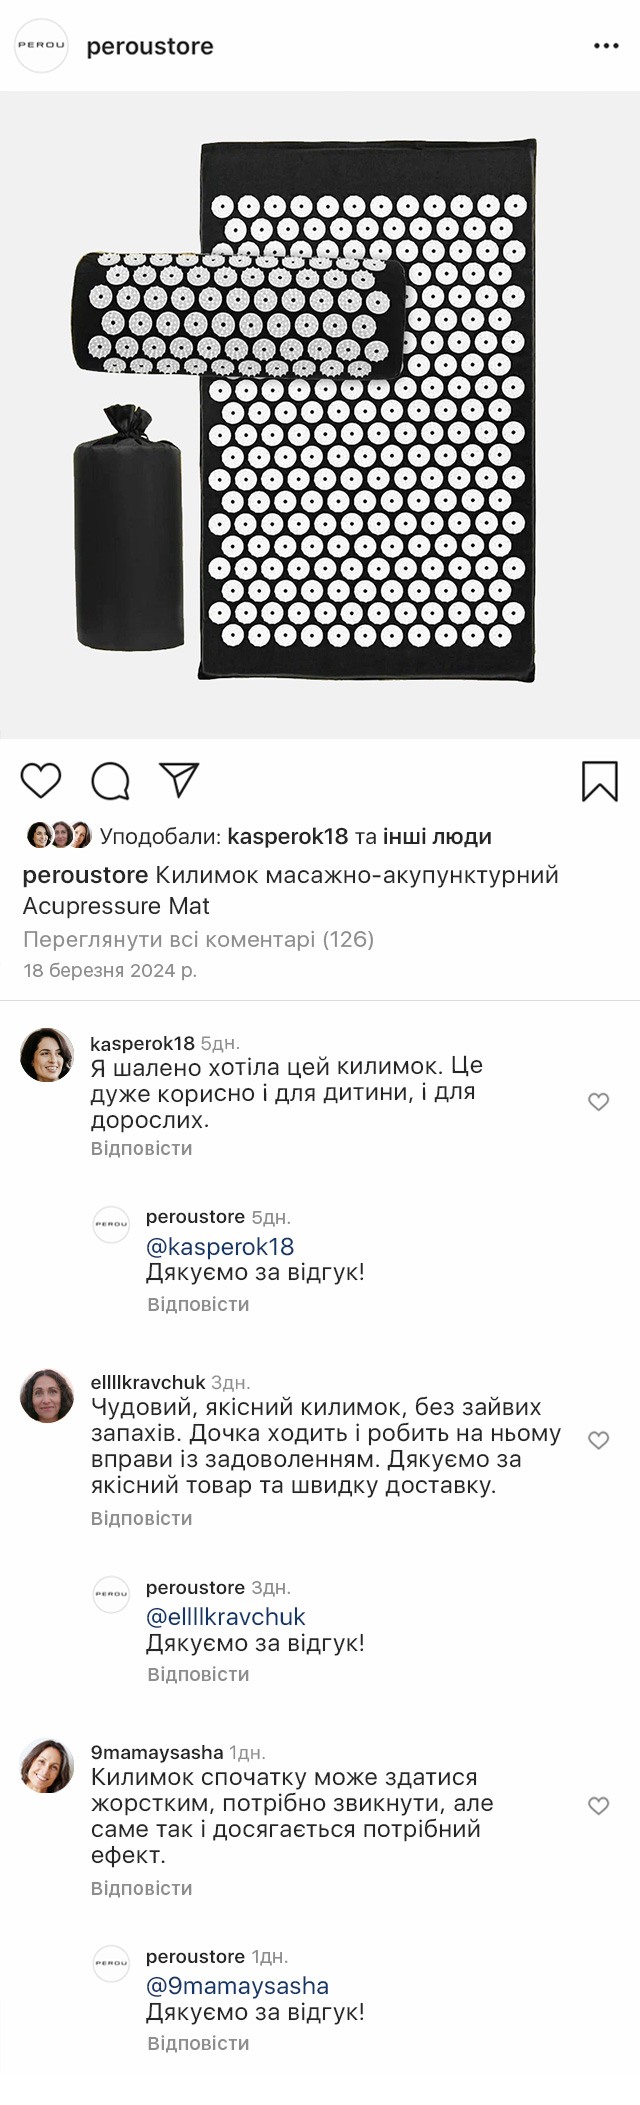Open the @ellllkravchuk mention link
This screenshot has height=2105, width=640.
coord(226,1616)
